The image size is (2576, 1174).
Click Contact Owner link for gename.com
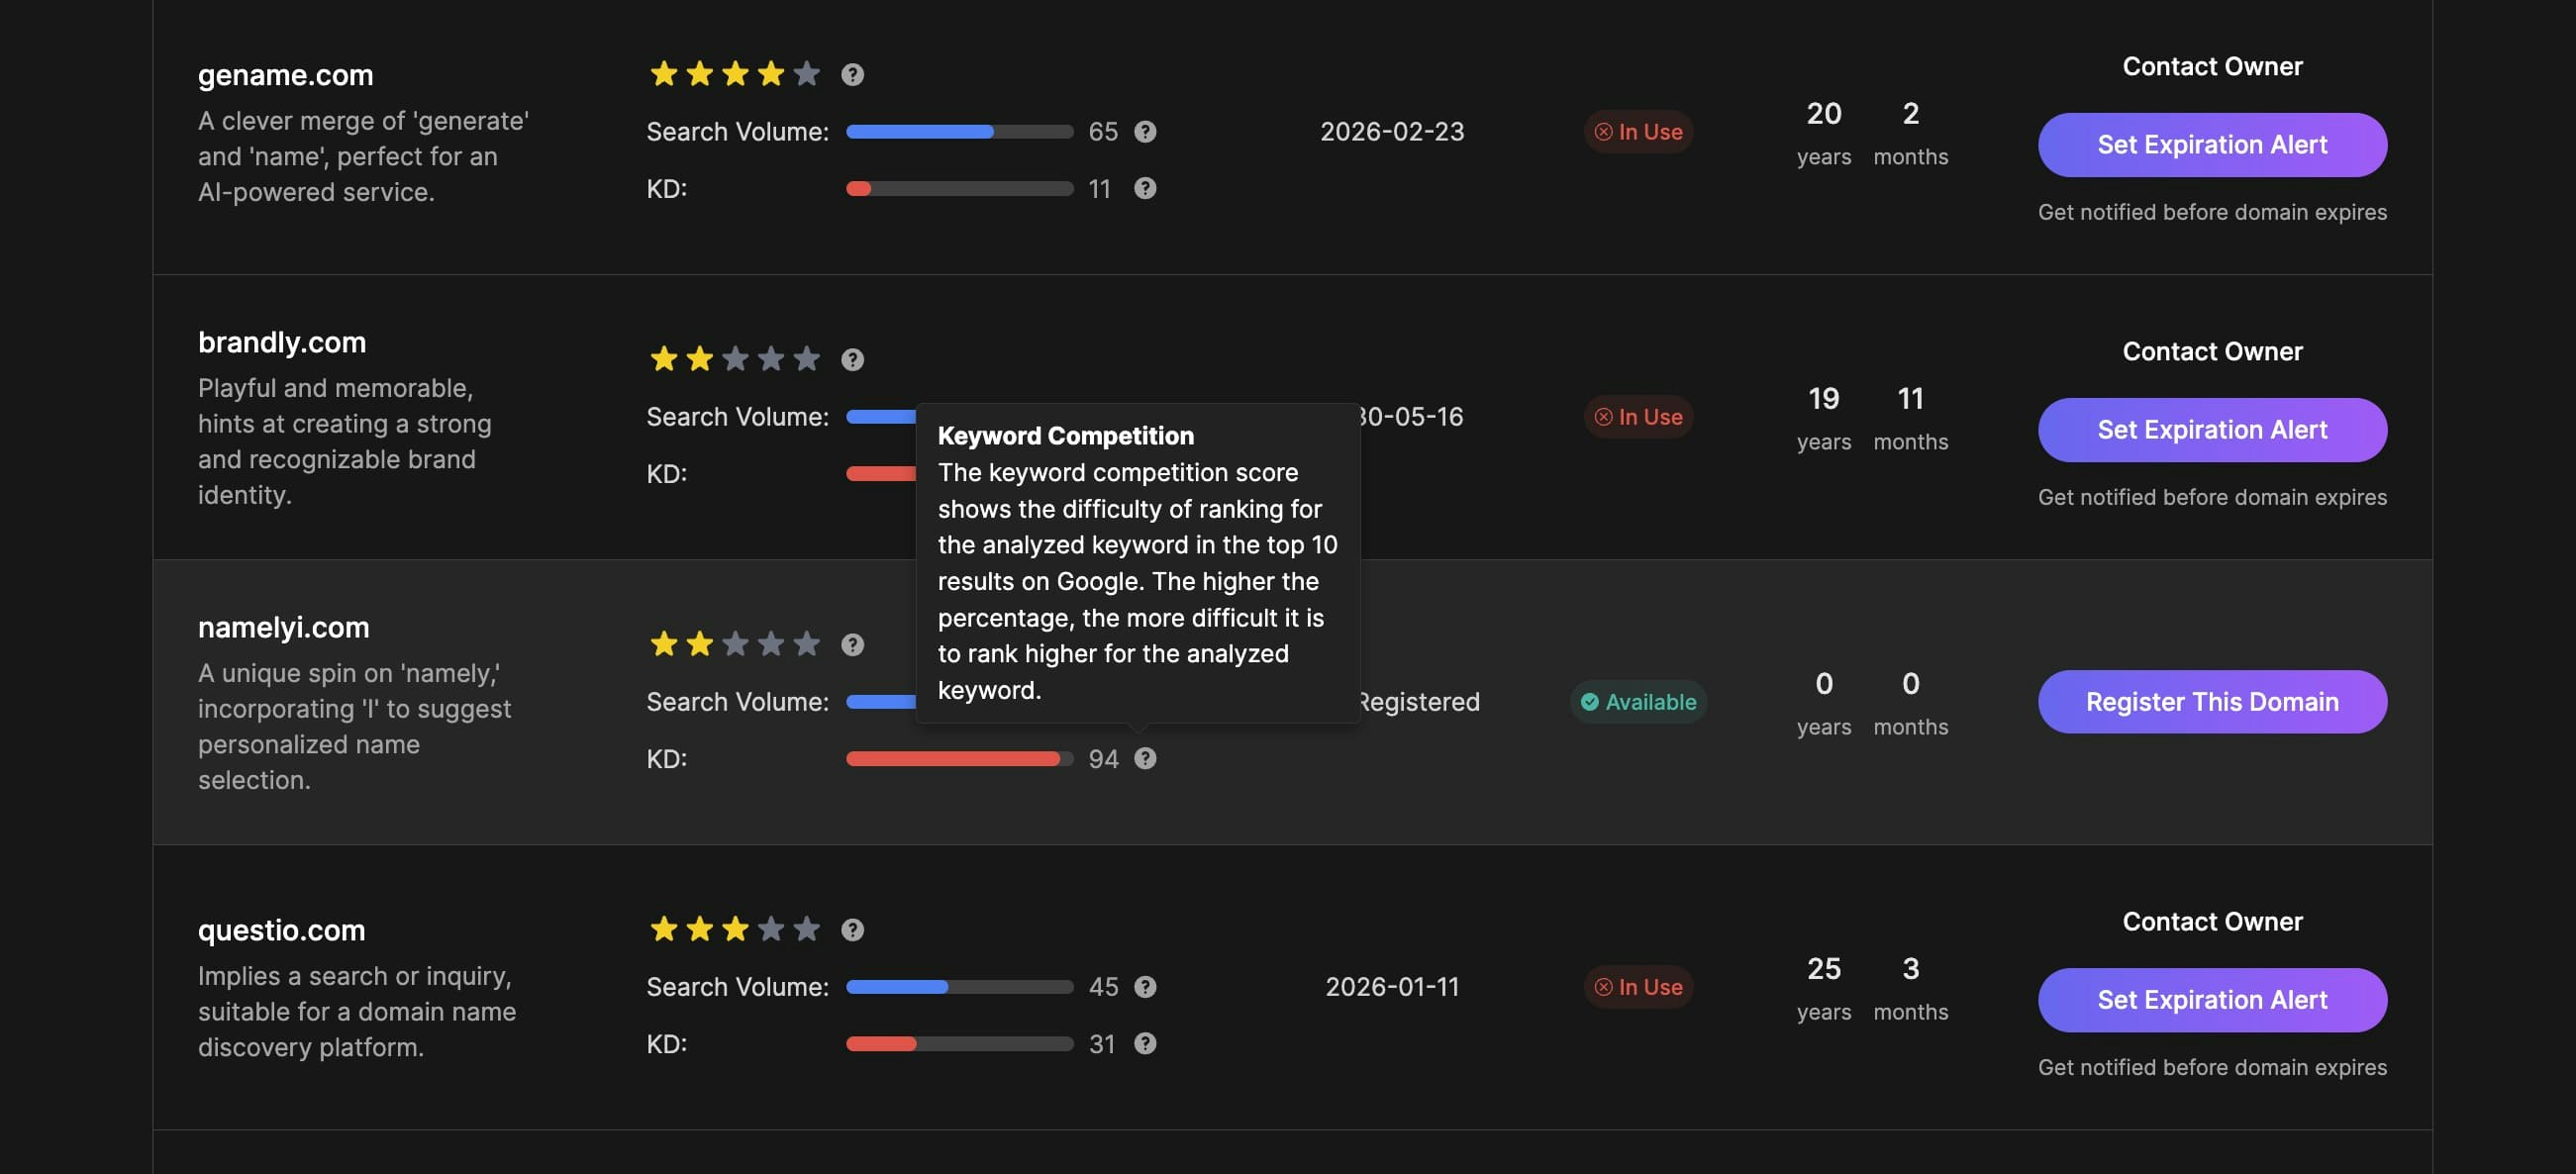(2211, 66)
